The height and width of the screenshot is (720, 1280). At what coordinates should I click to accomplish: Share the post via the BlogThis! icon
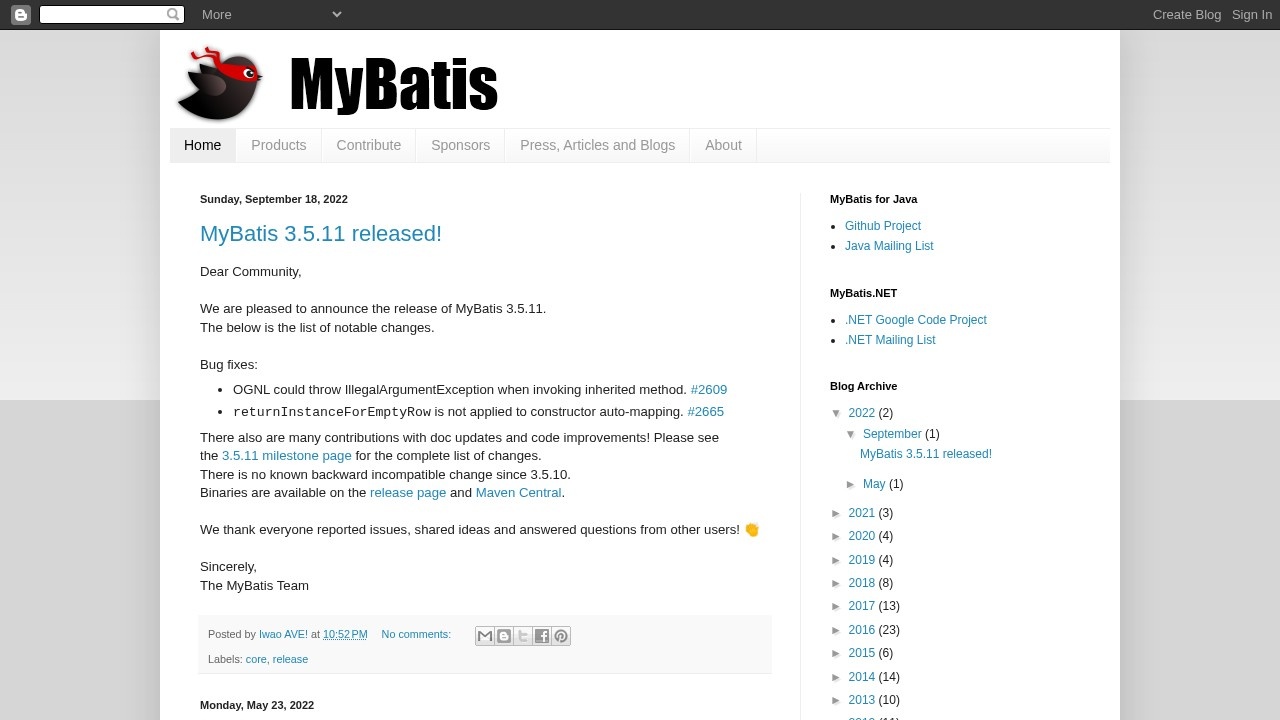coord(503,635)
